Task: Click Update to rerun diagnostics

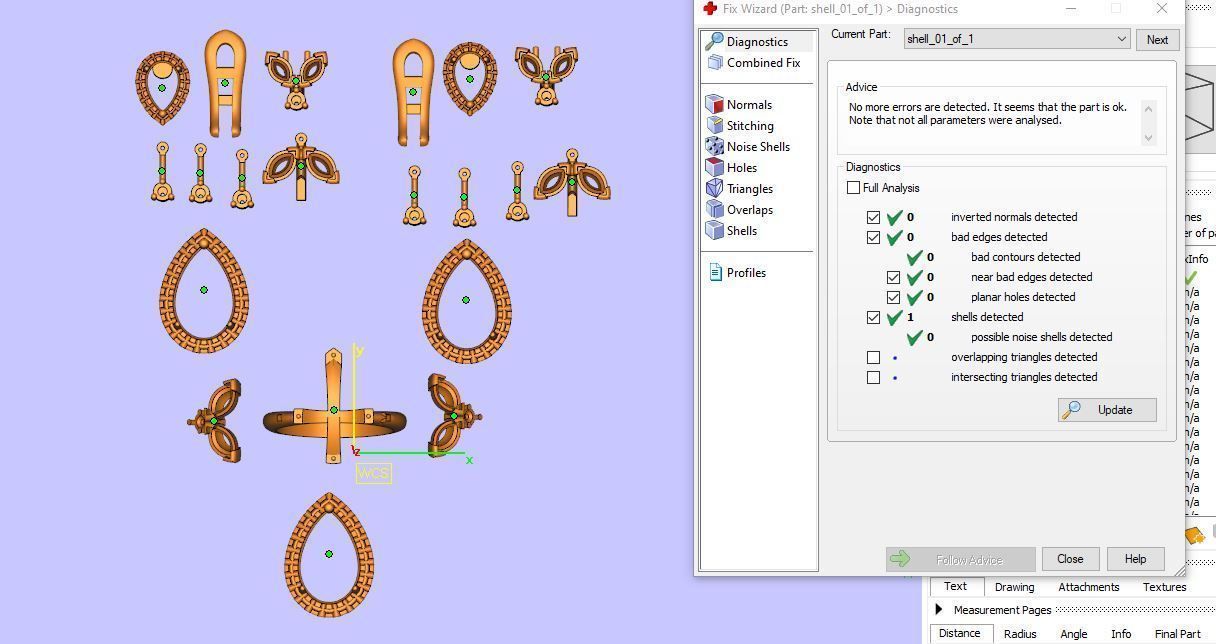Action: (1107, 410)
